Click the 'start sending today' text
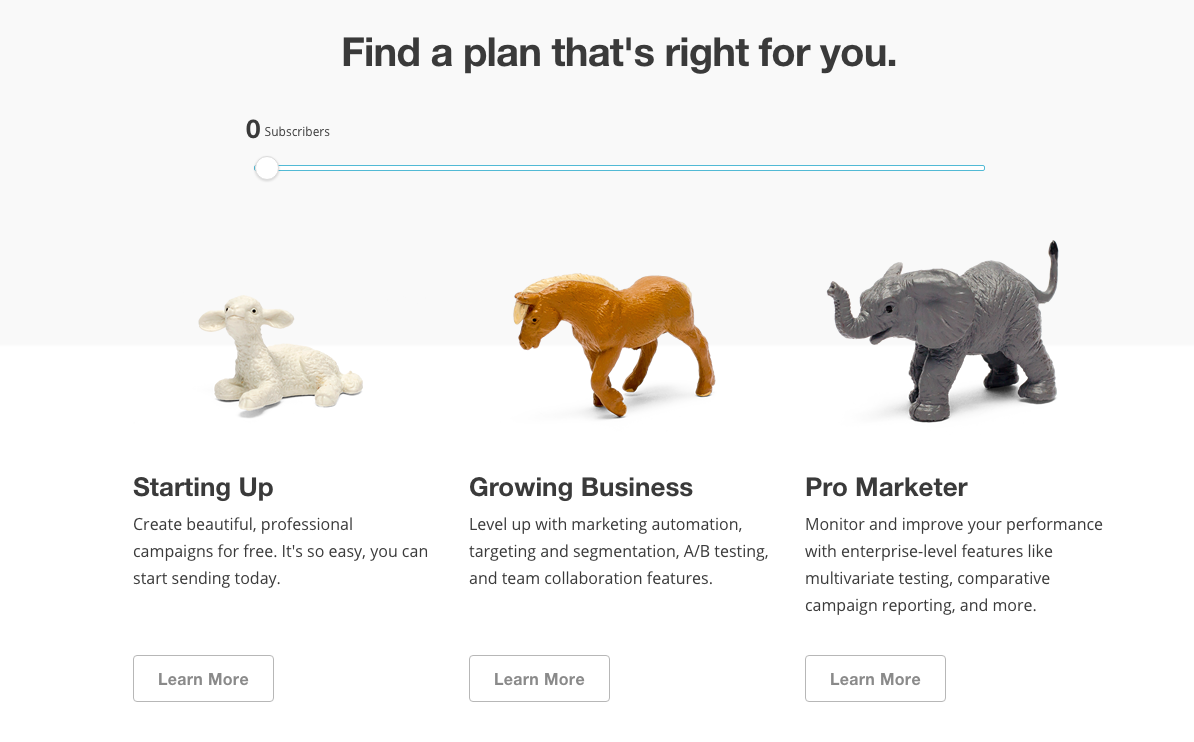Viewport: 1194px width, 742px height. pyautogui.click(x=206, y=578)
